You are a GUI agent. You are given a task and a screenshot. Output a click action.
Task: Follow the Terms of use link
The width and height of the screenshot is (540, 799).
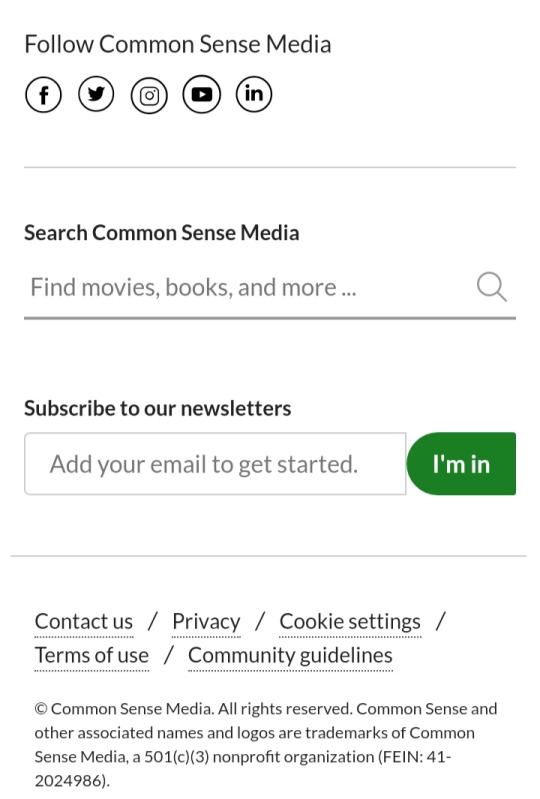pyautogui.click(x=92, y=655)
